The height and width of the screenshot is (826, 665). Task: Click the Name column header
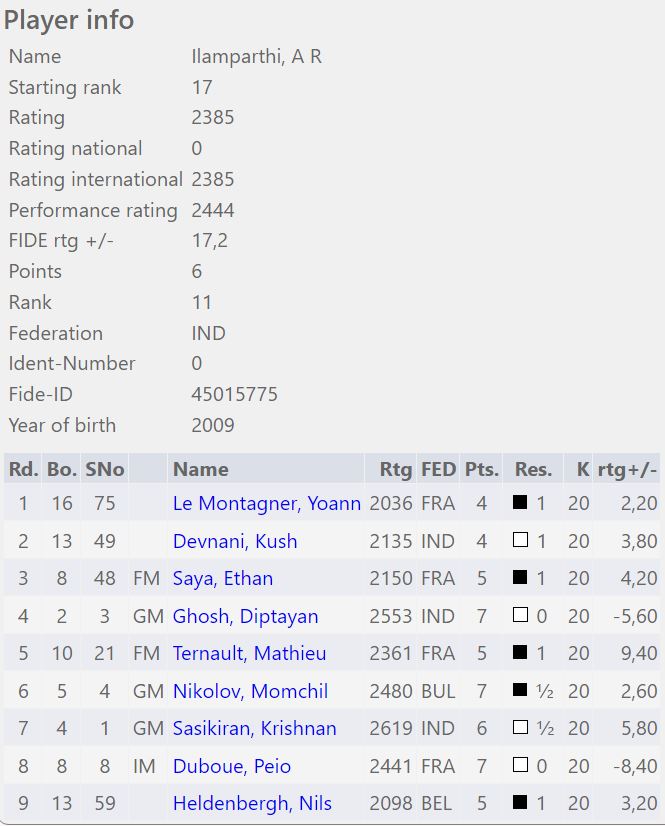coord(200,468)
